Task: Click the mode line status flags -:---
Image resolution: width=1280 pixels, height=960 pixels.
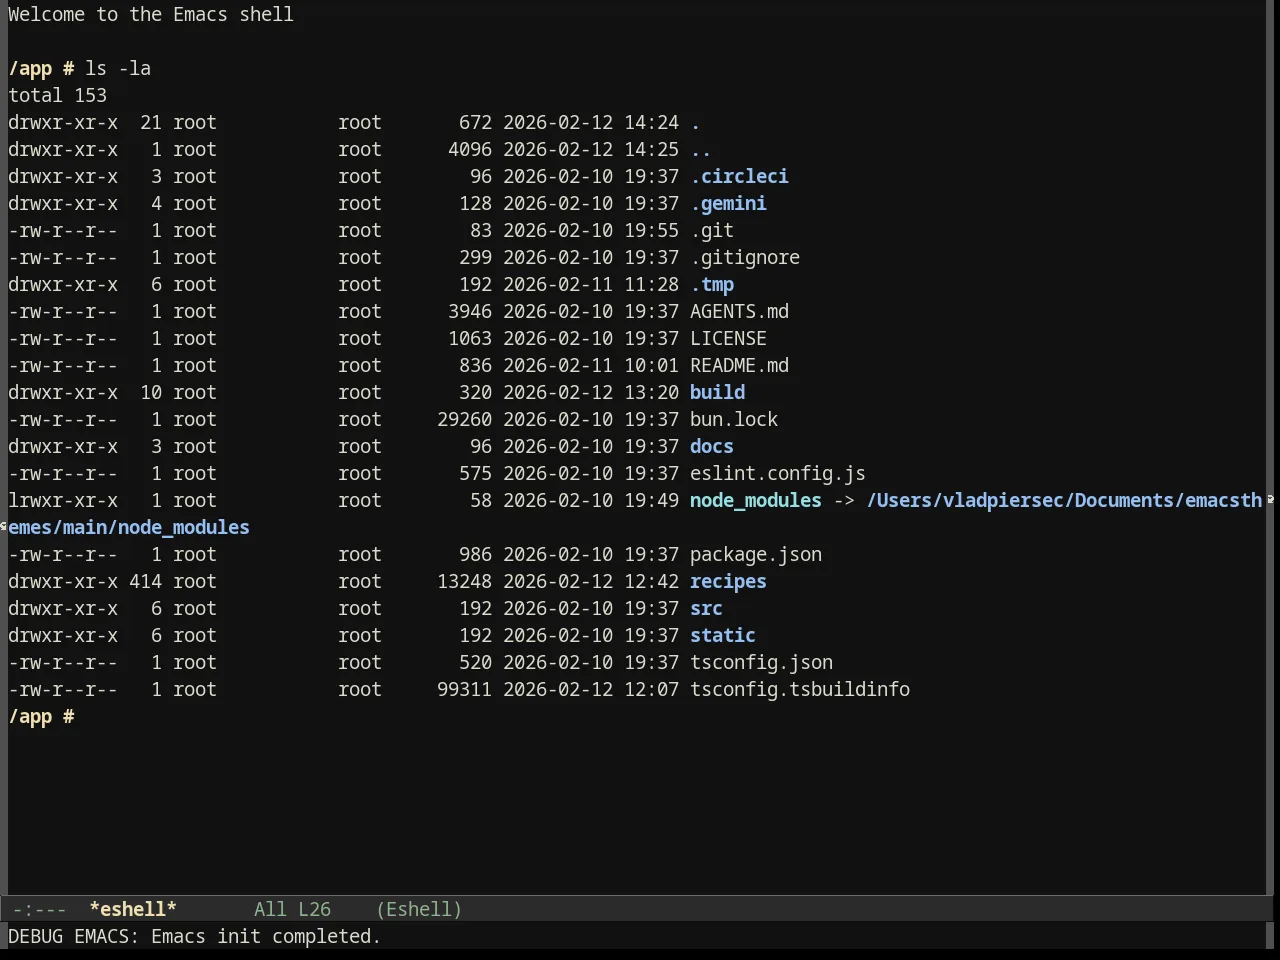Action: [39, 909]
